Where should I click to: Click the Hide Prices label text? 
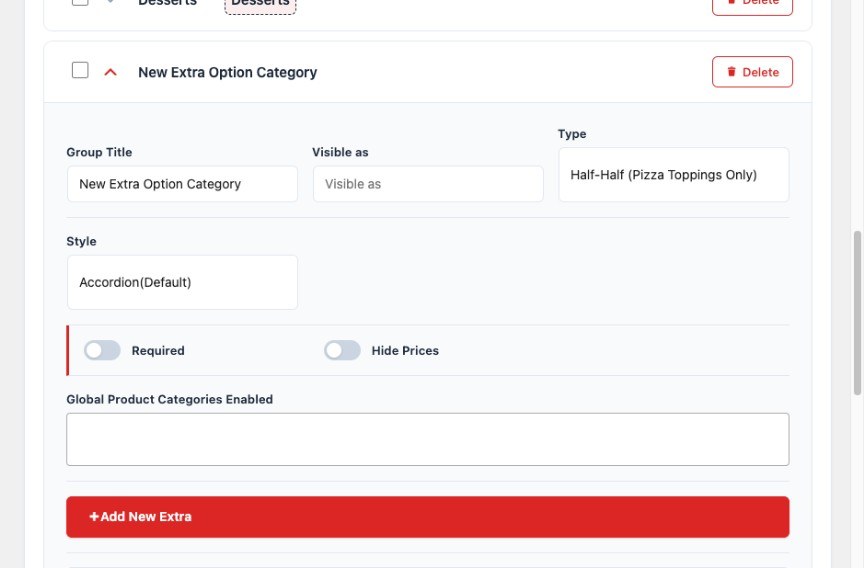tap(405, 350)
